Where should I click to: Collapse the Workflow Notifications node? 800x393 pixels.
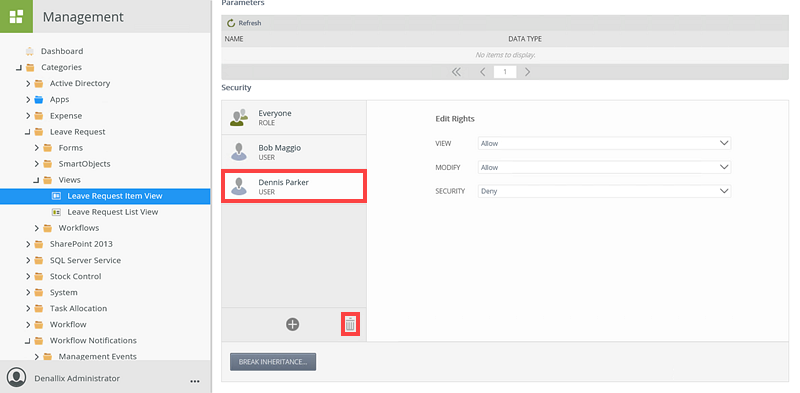pyautogui.click(x=28, y=340)
